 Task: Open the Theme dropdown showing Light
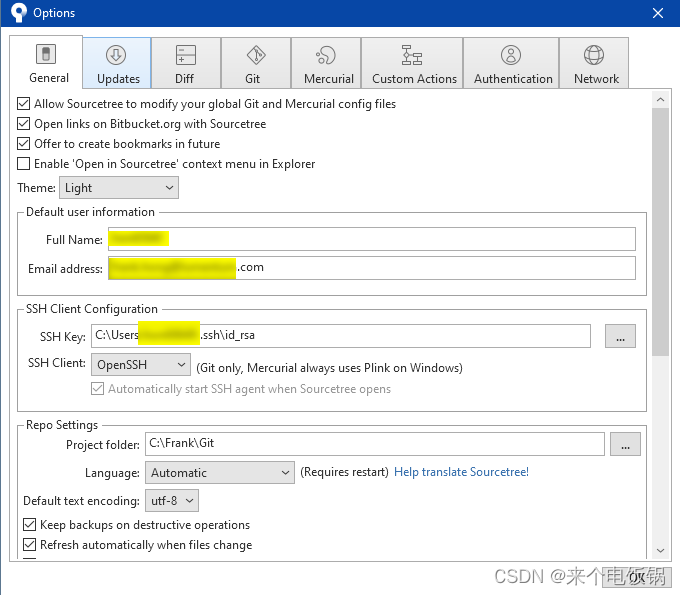coord(119,187)
